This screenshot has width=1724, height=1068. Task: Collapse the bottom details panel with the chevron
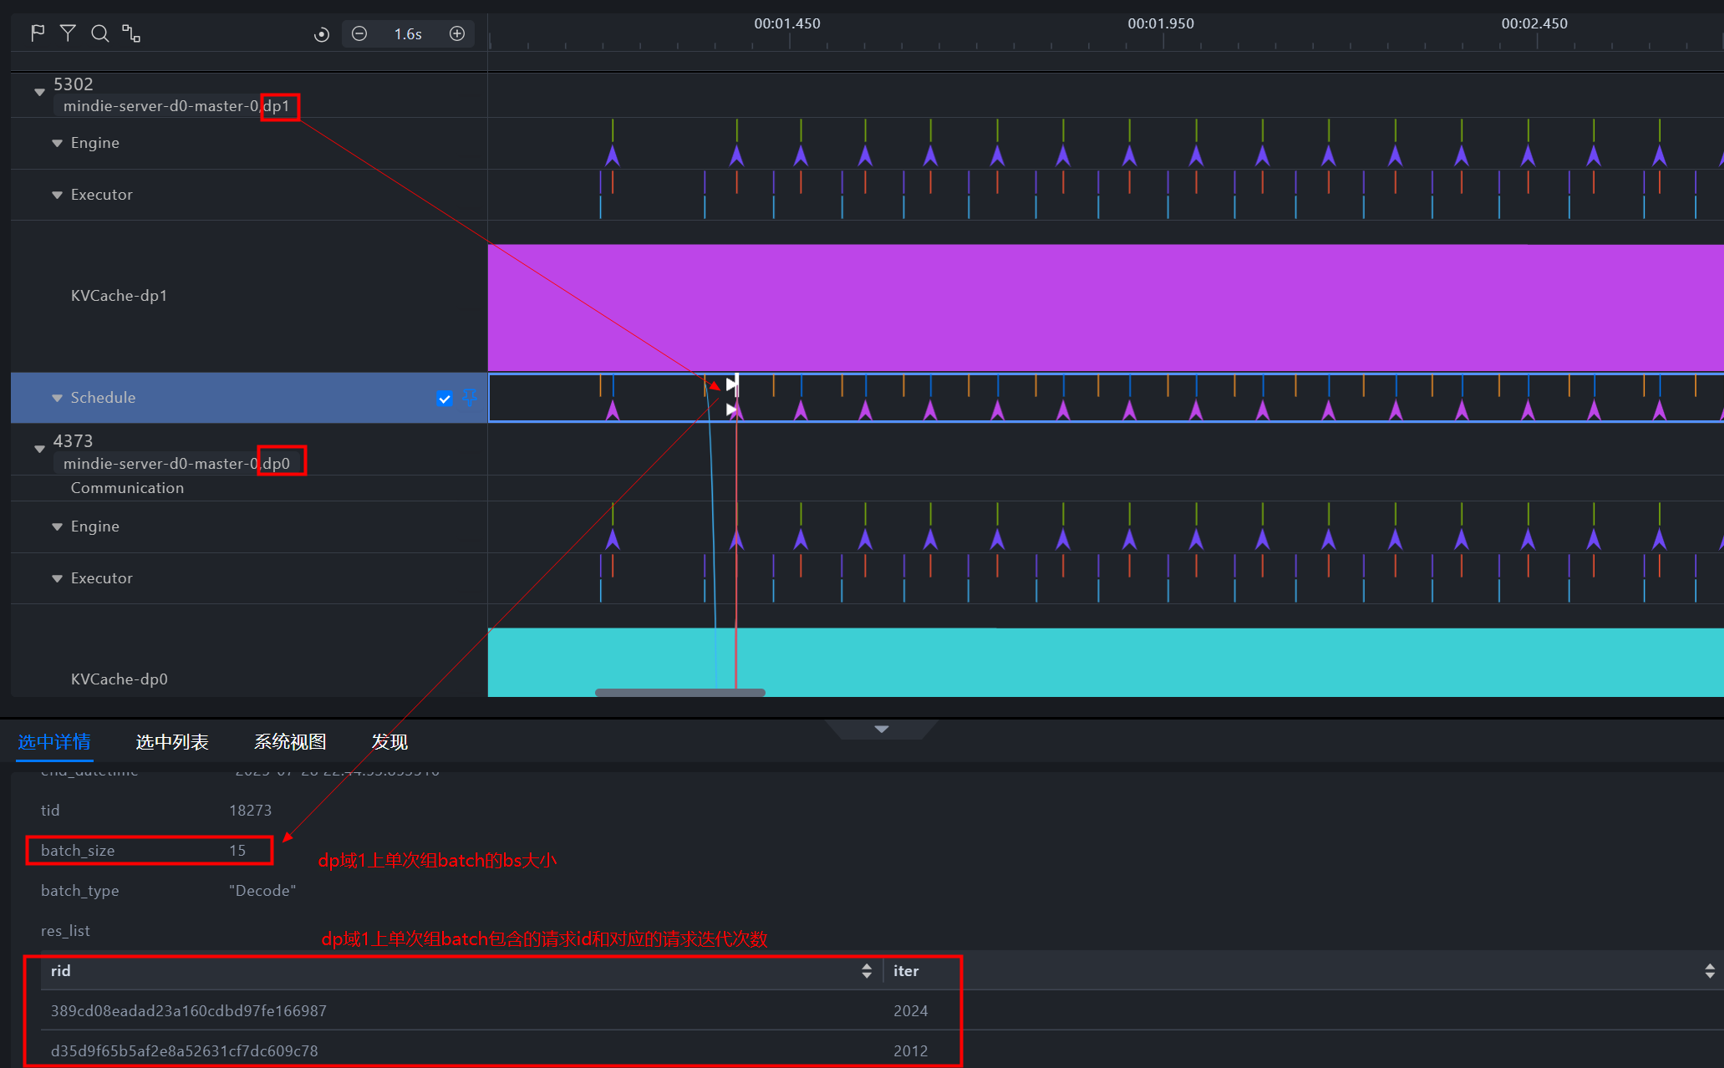881,729
